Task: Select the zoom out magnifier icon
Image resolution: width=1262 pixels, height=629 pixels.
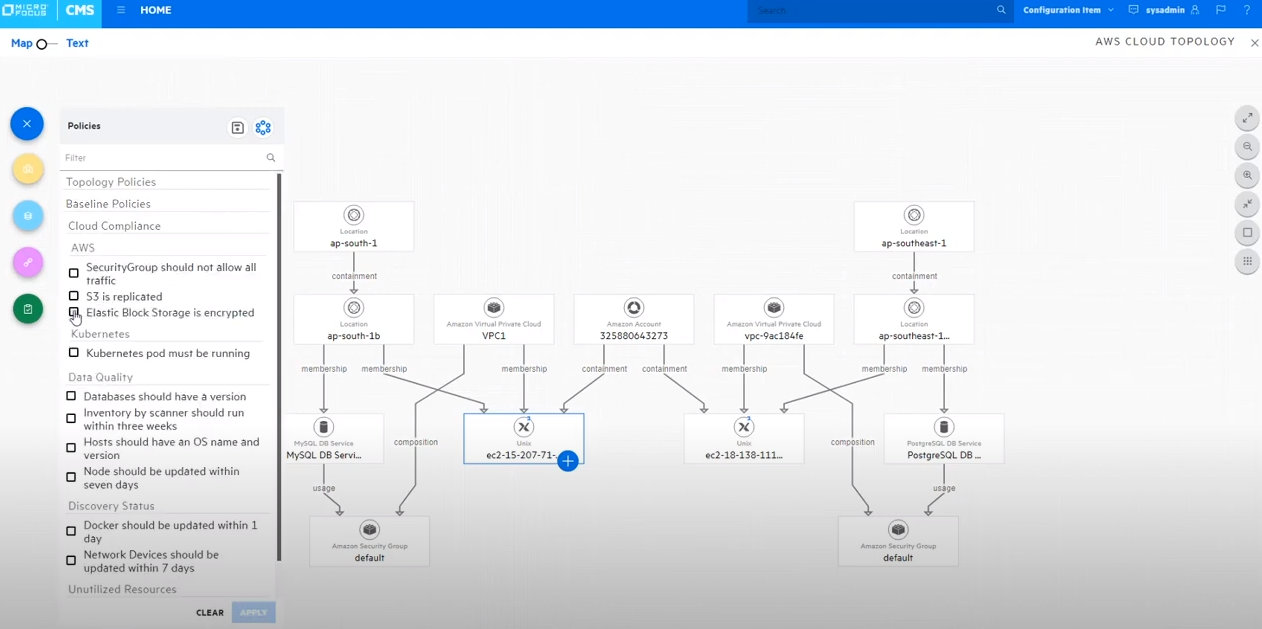Action: (1247, 146)
